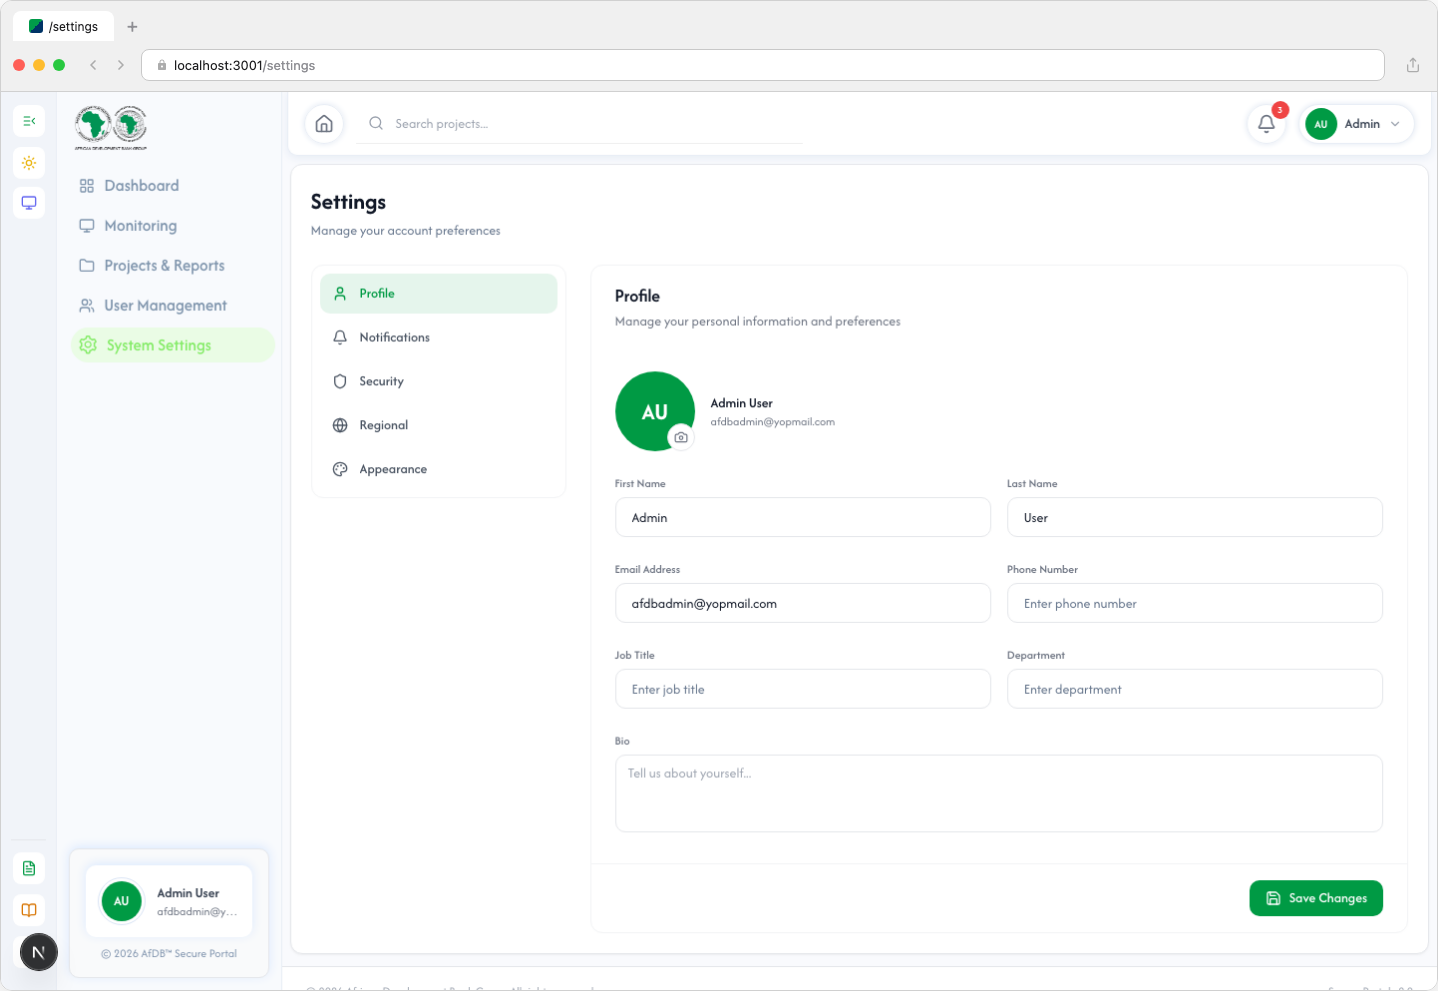Select the Profile settings tab
Image resolution: width=1438 pixels, height=991 pixels.
pos(438,293)
